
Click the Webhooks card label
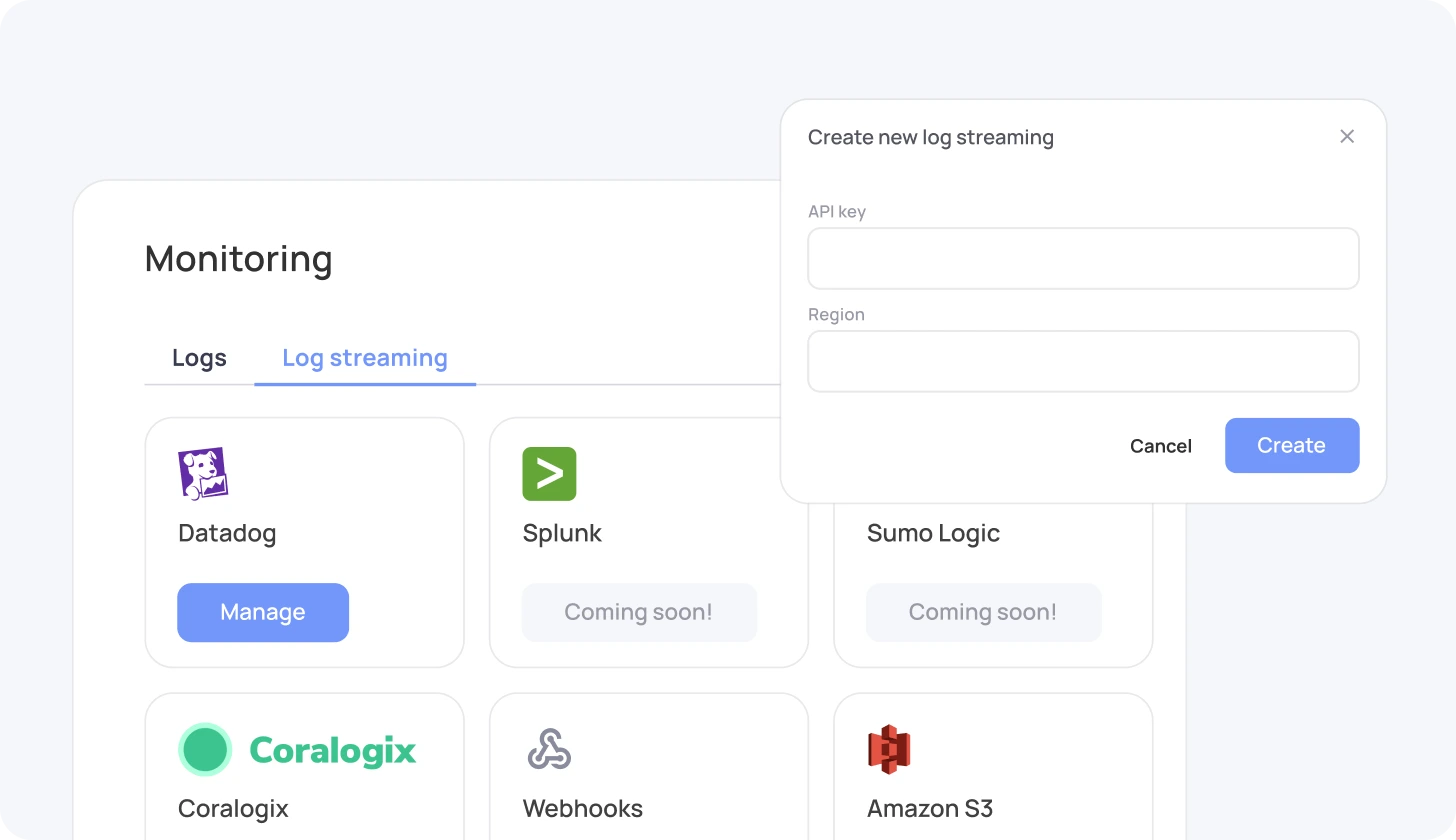[x=582, y=808]
